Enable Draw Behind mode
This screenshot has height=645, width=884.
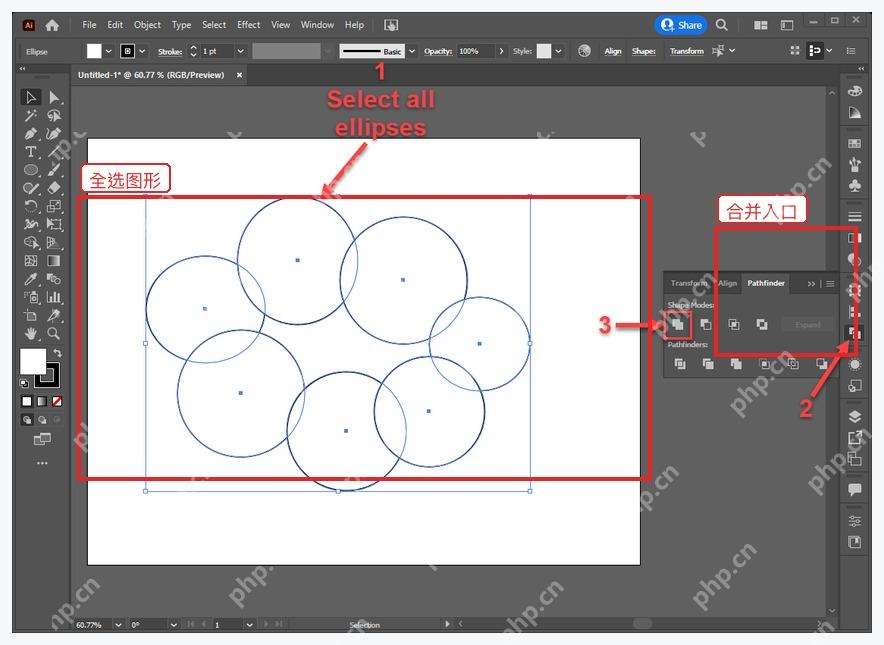pos(42,419)
